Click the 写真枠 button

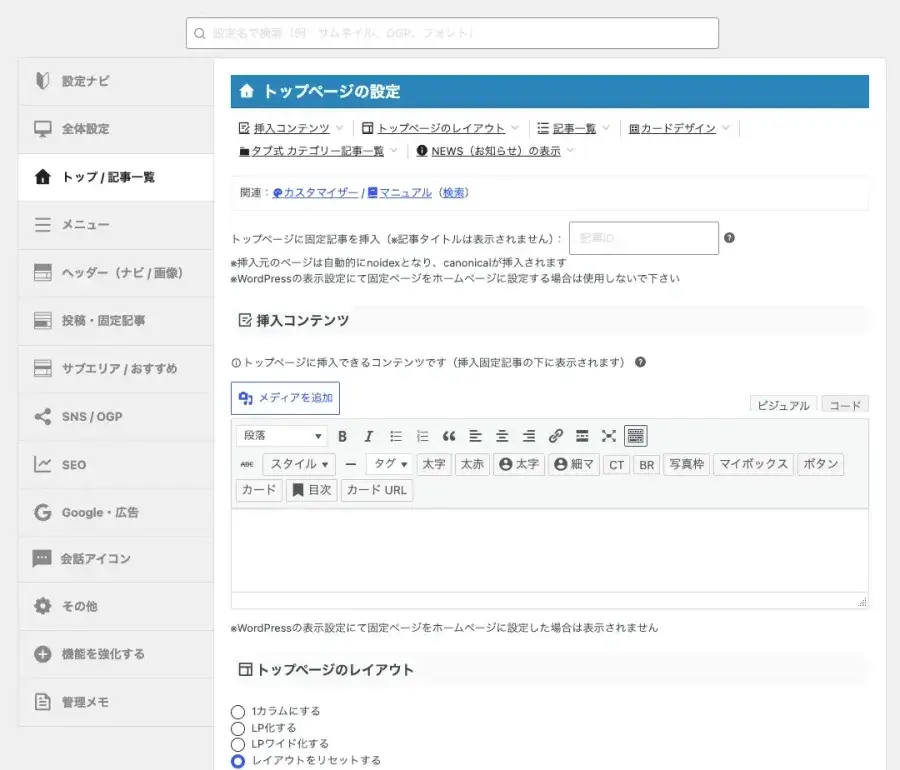tap(687, 464)
